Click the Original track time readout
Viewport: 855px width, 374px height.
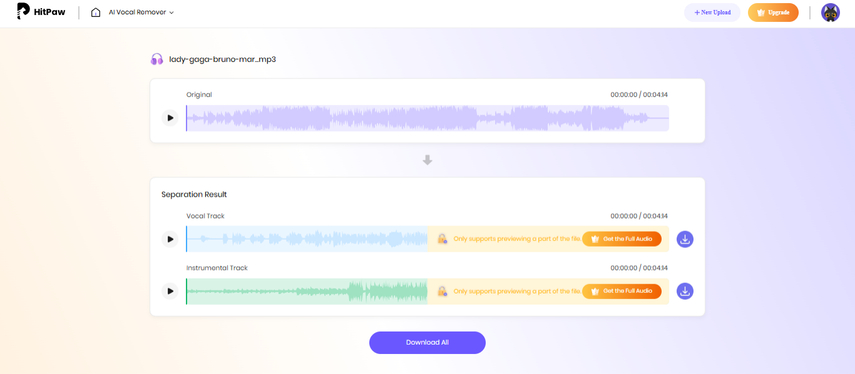[639, 95]
